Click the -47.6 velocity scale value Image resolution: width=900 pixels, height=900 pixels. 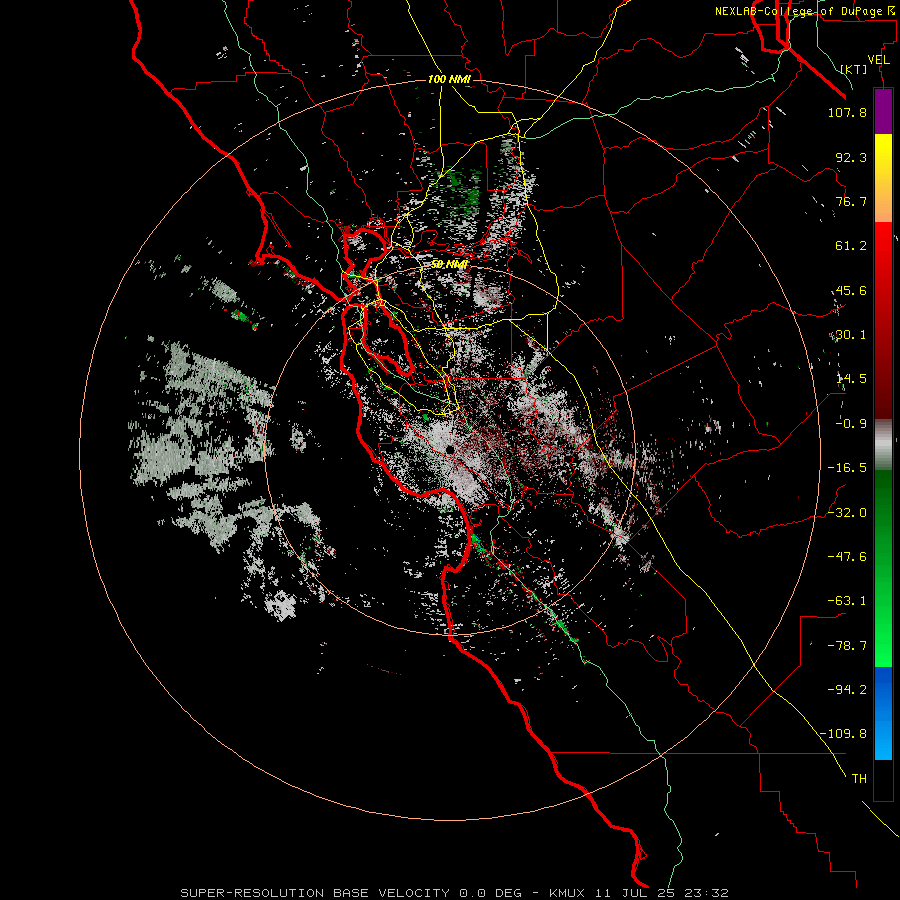click(x=847, y=556)
